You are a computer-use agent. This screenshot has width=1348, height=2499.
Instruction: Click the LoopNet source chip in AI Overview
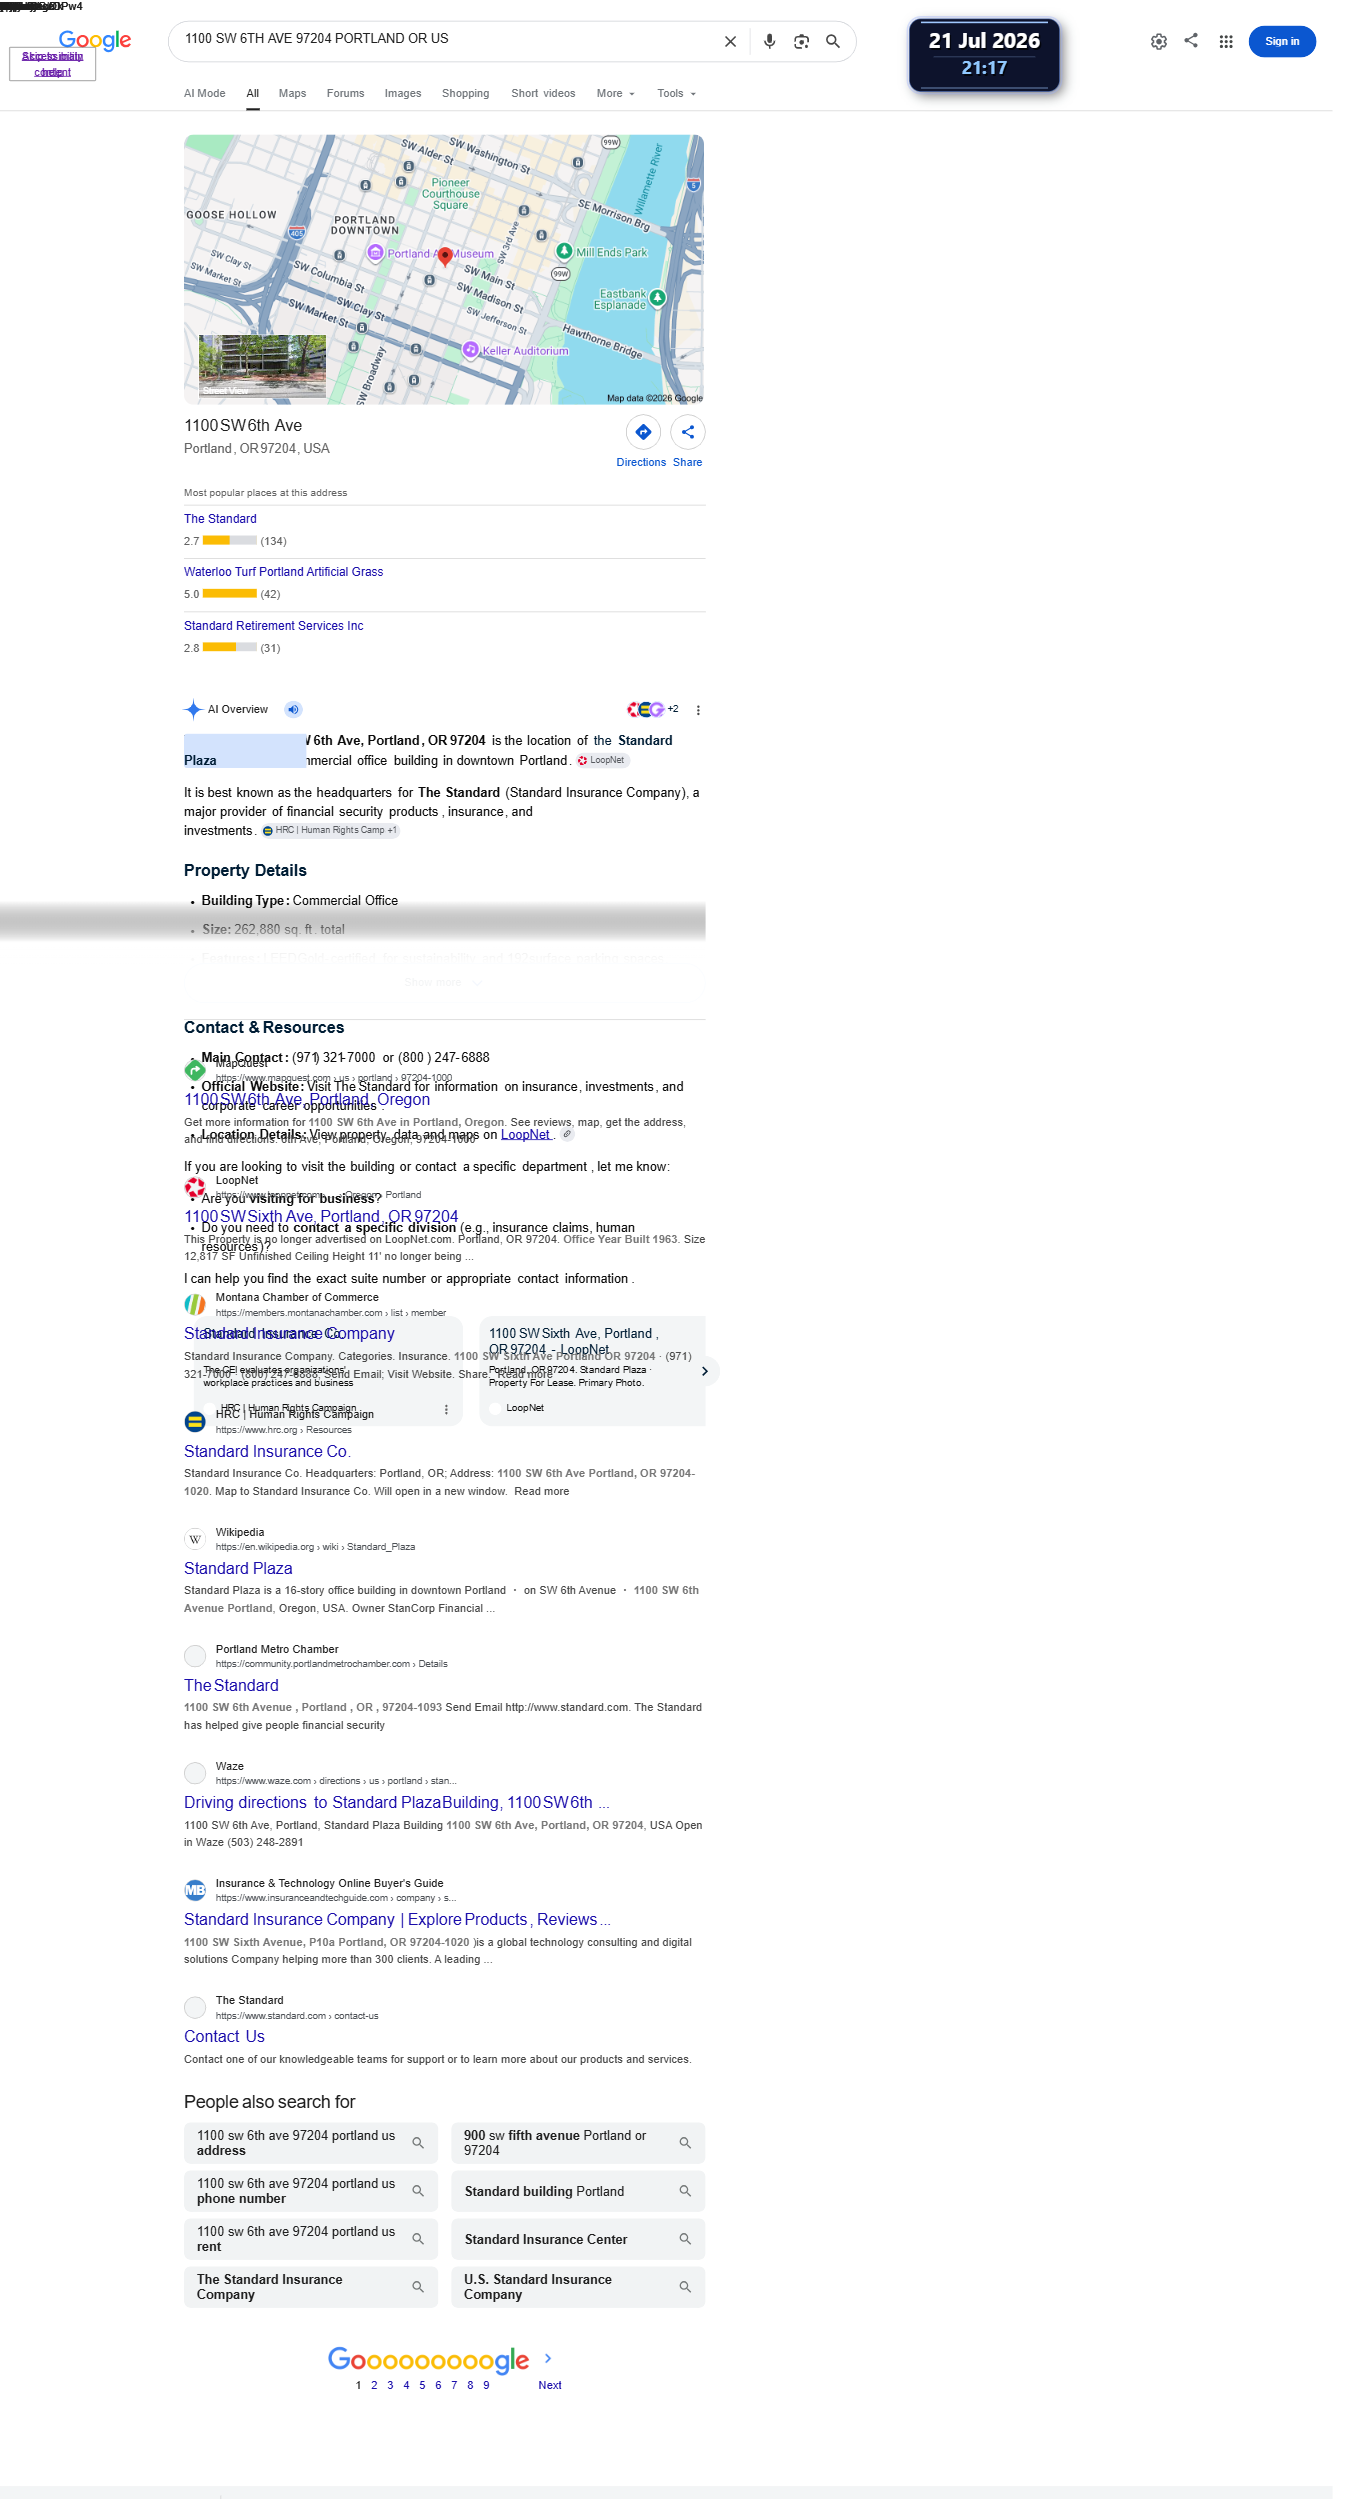(x=601, y=760)
